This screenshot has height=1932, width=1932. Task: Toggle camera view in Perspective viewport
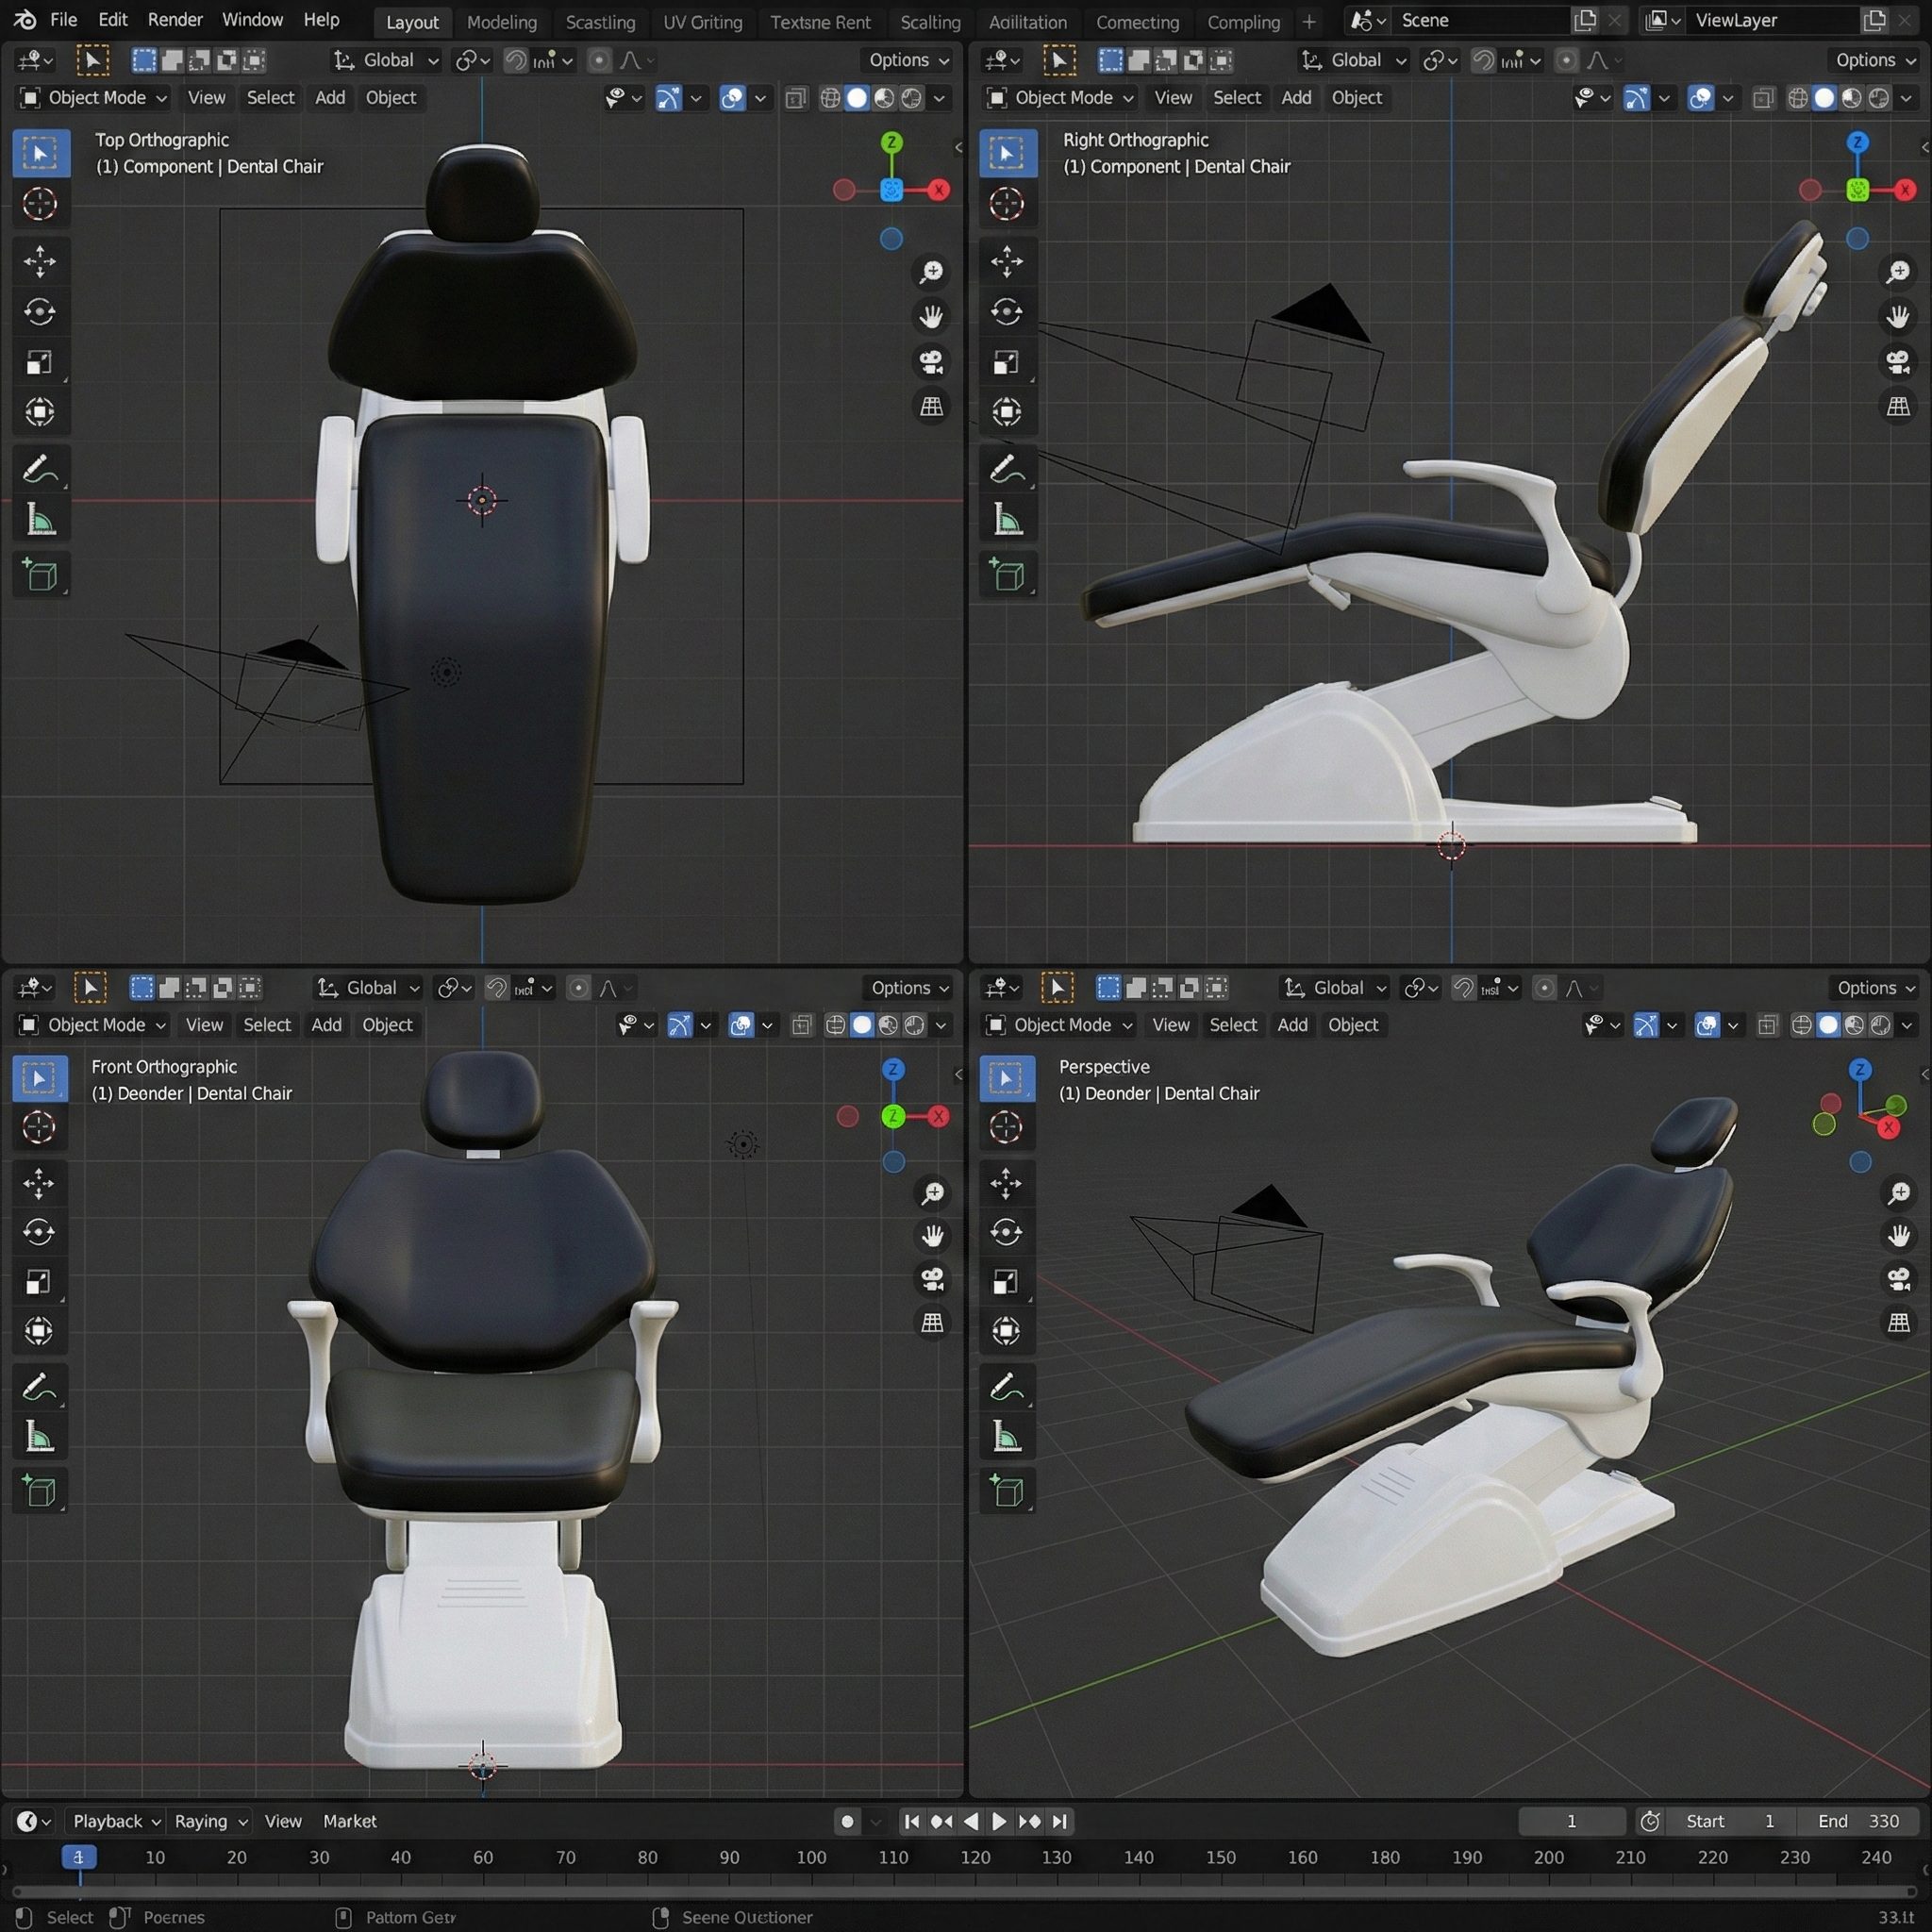(1898, 1279)
